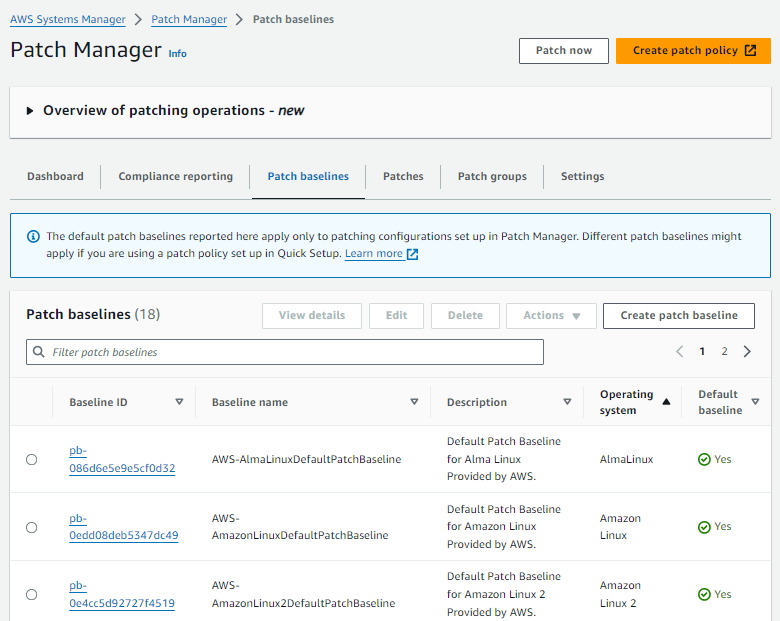Click the external link icon after Learn more
Viewport: 780px width, 621px height.
[412, 254]
